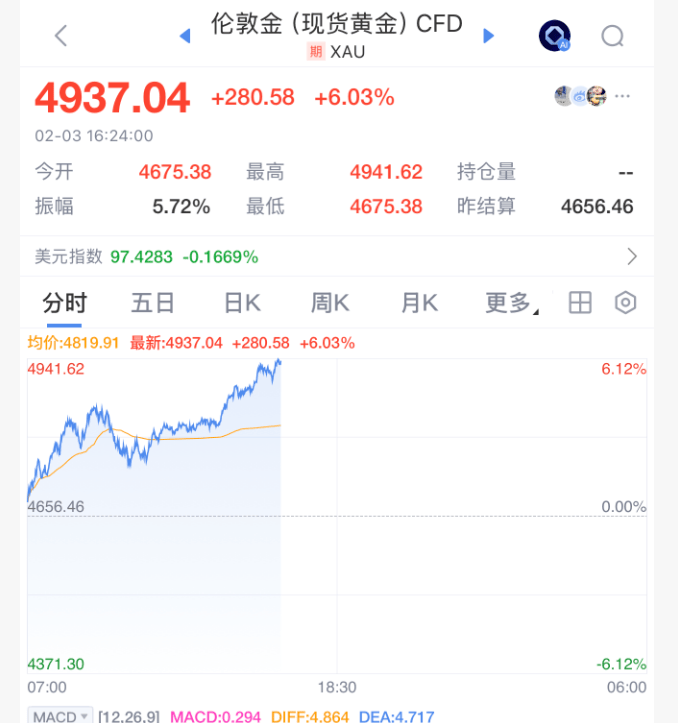
Task: Switch to the 五日 tab
Action: pos(153,303)
